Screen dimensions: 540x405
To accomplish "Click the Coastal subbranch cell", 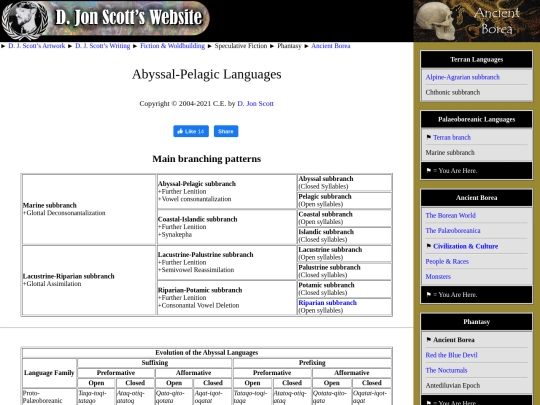I will click(x=344, y=218).
